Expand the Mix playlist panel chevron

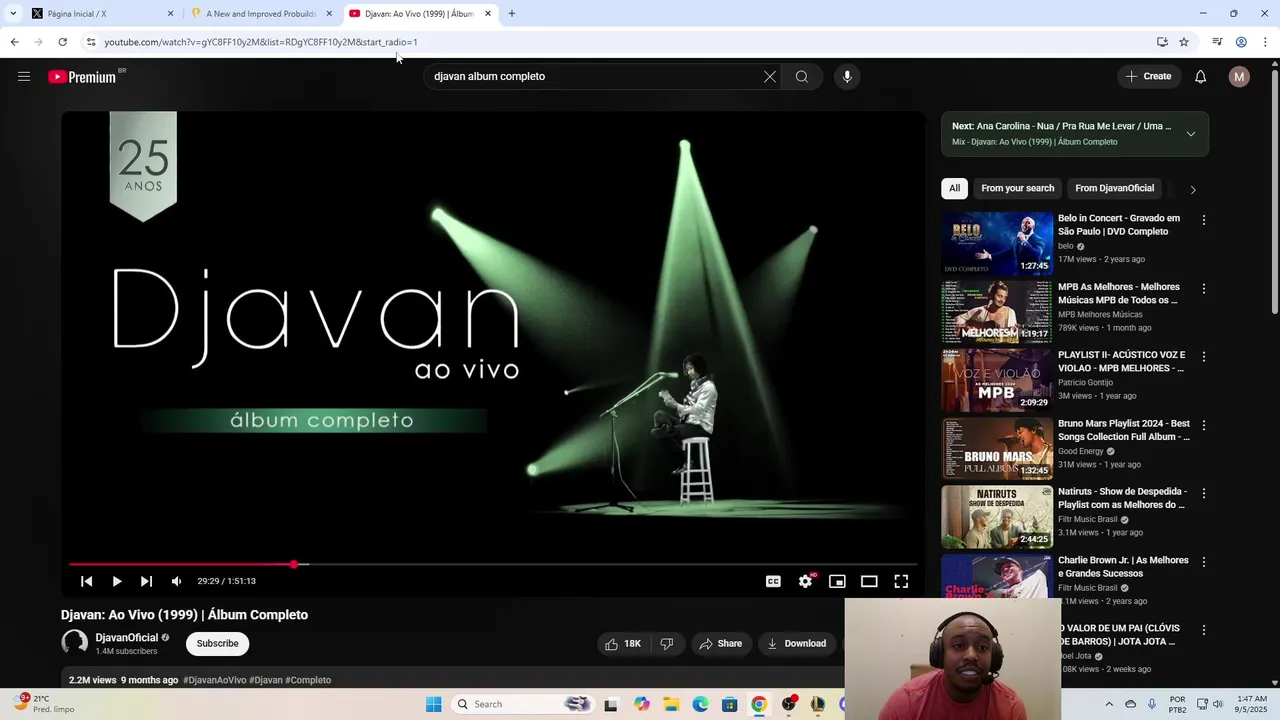[1191, 134]
